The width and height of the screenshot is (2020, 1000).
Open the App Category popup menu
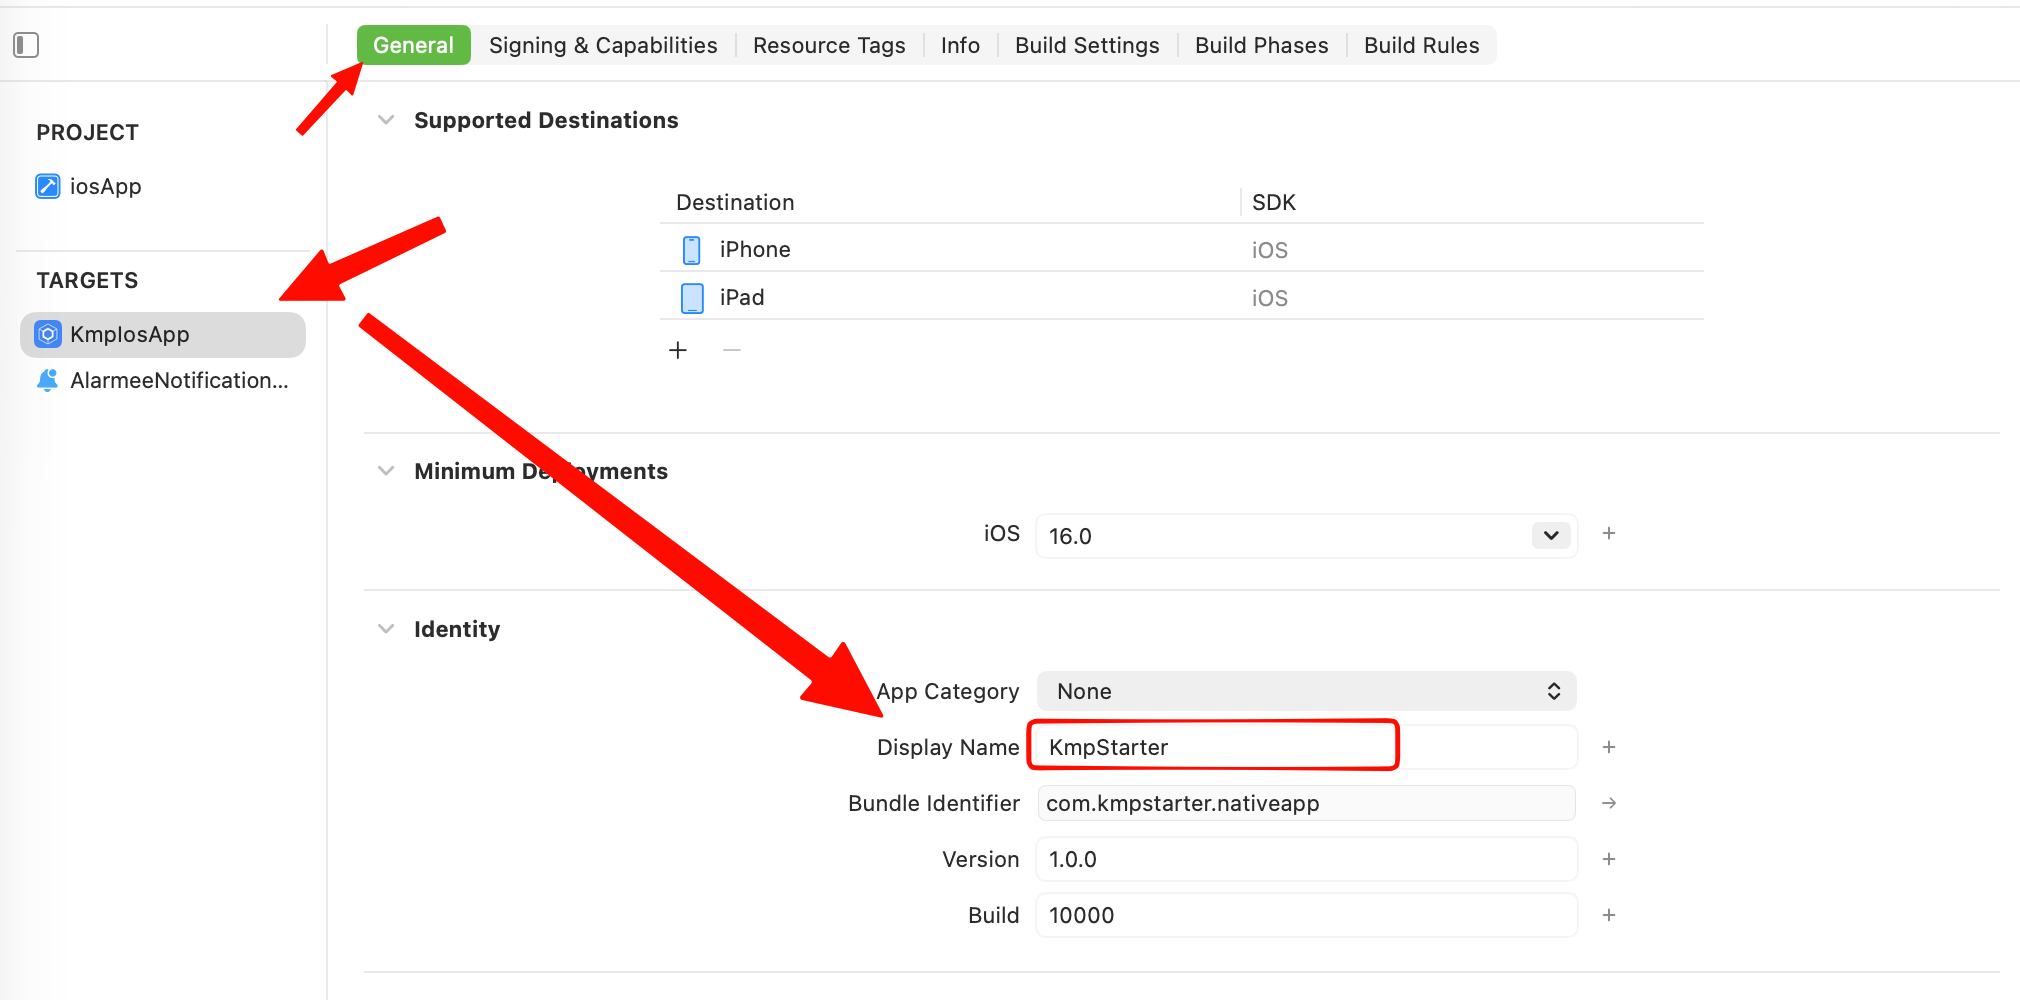click(x=1306, y=691)
